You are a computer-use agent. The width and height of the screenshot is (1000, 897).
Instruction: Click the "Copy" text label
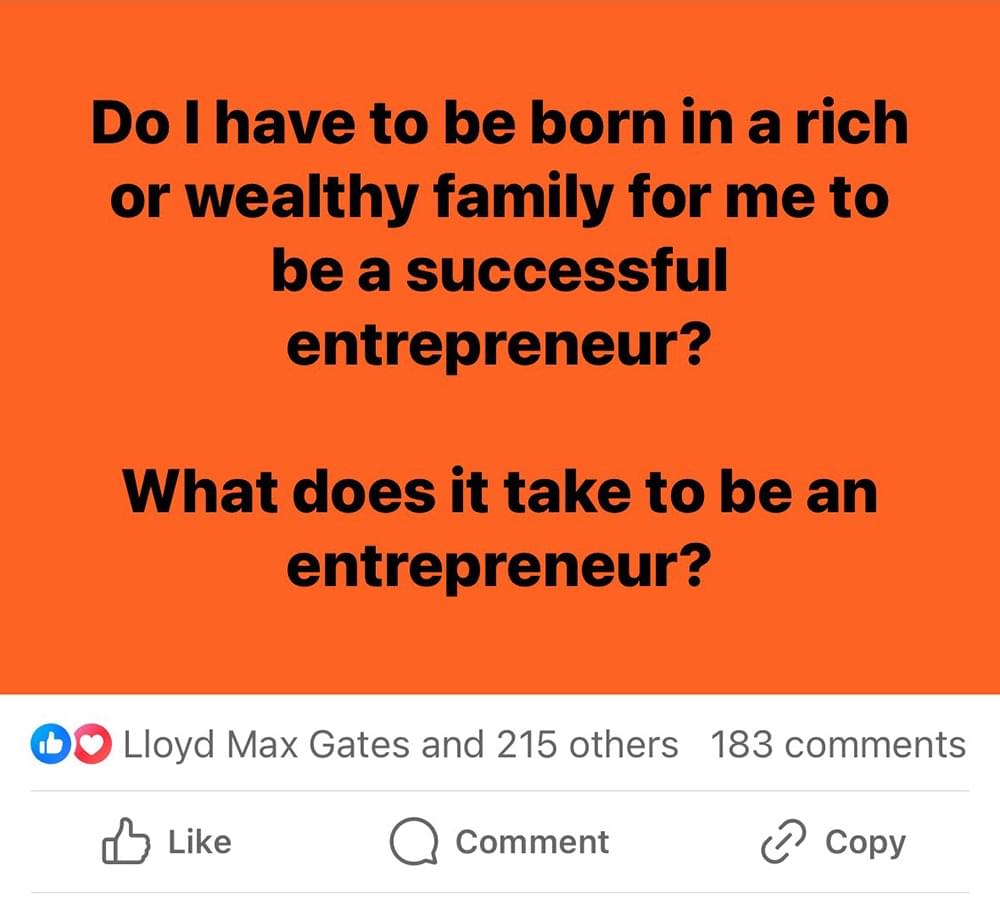(865, 842)
